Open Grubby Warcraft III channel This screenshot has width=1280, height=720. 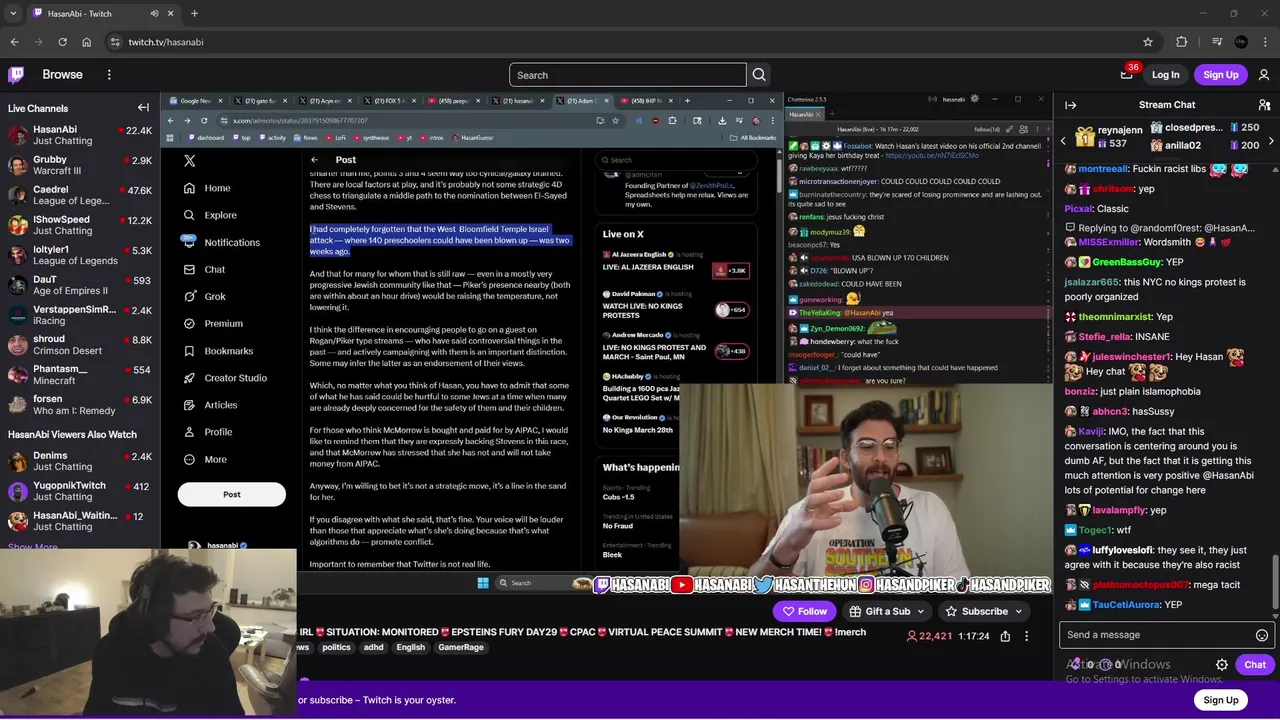(80, 165)
